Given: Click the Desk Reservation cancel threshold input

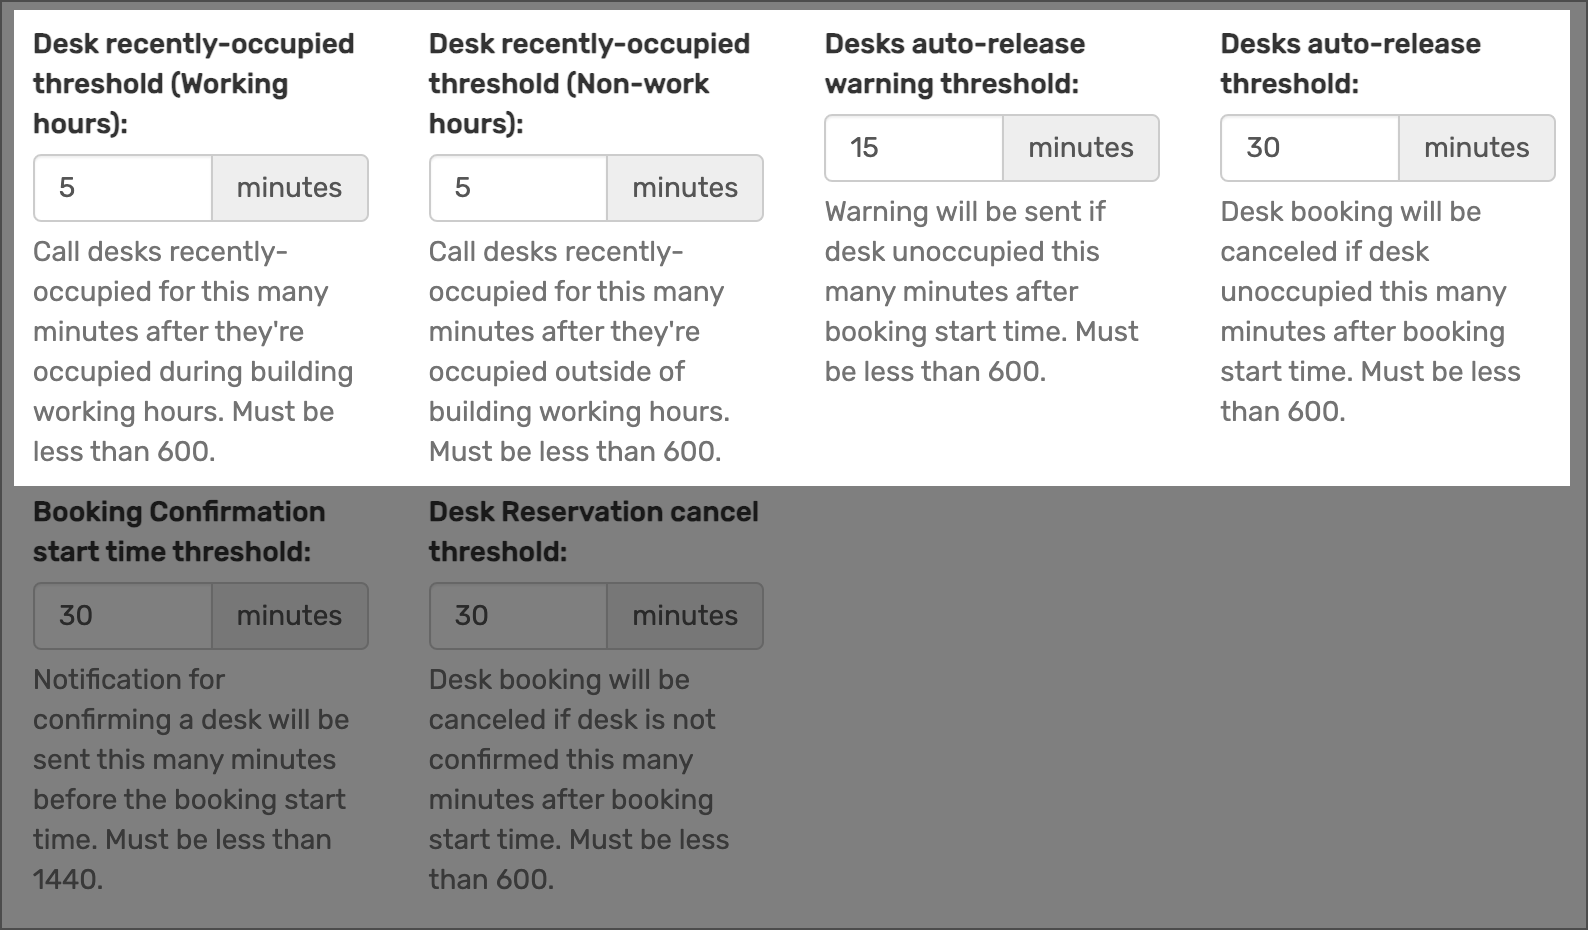Looking at the screenshot, I should coord(516,616).
